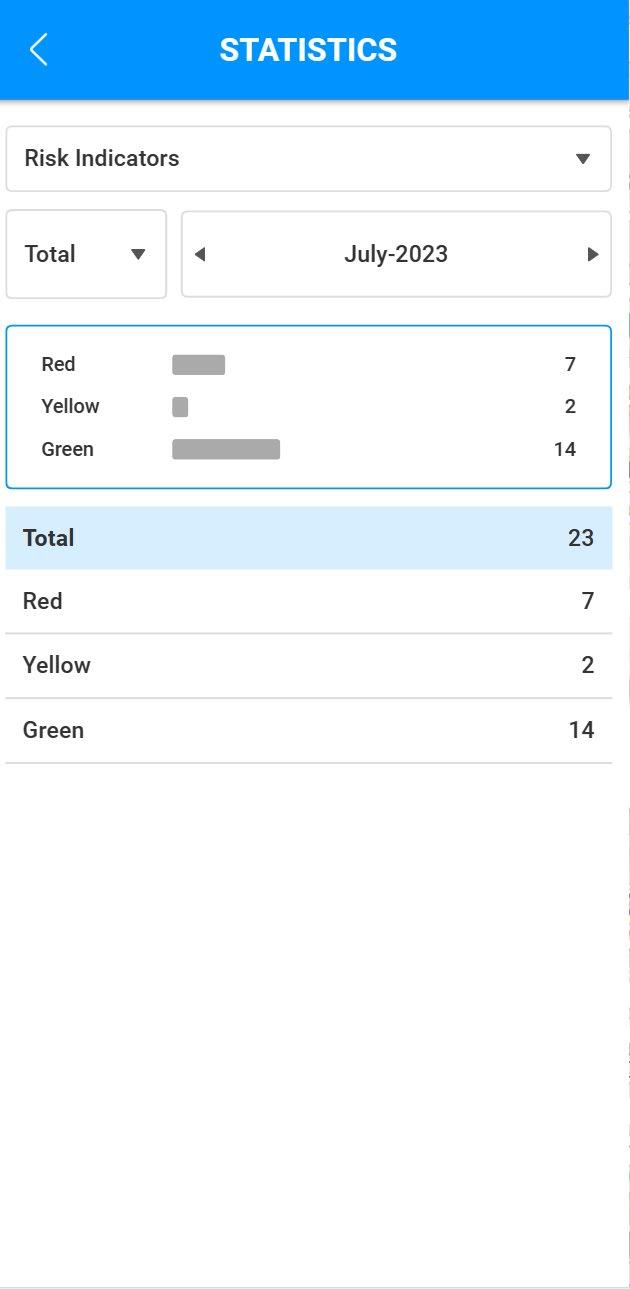Screen dimensions: 630x1289
Task: Click the Green label in chart
Action: pyautogui.click(x=67, y=449)
